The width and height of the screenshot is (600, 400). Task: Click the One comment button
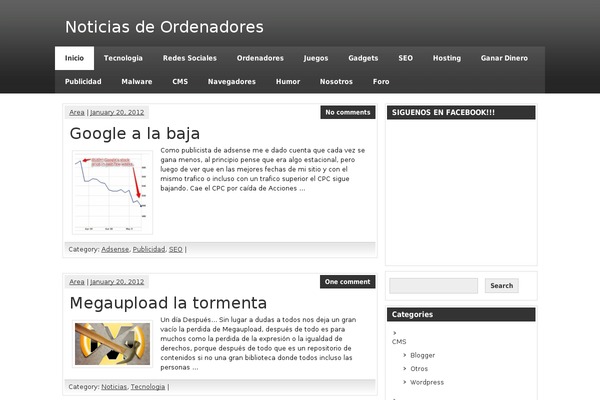pos(347,282)
